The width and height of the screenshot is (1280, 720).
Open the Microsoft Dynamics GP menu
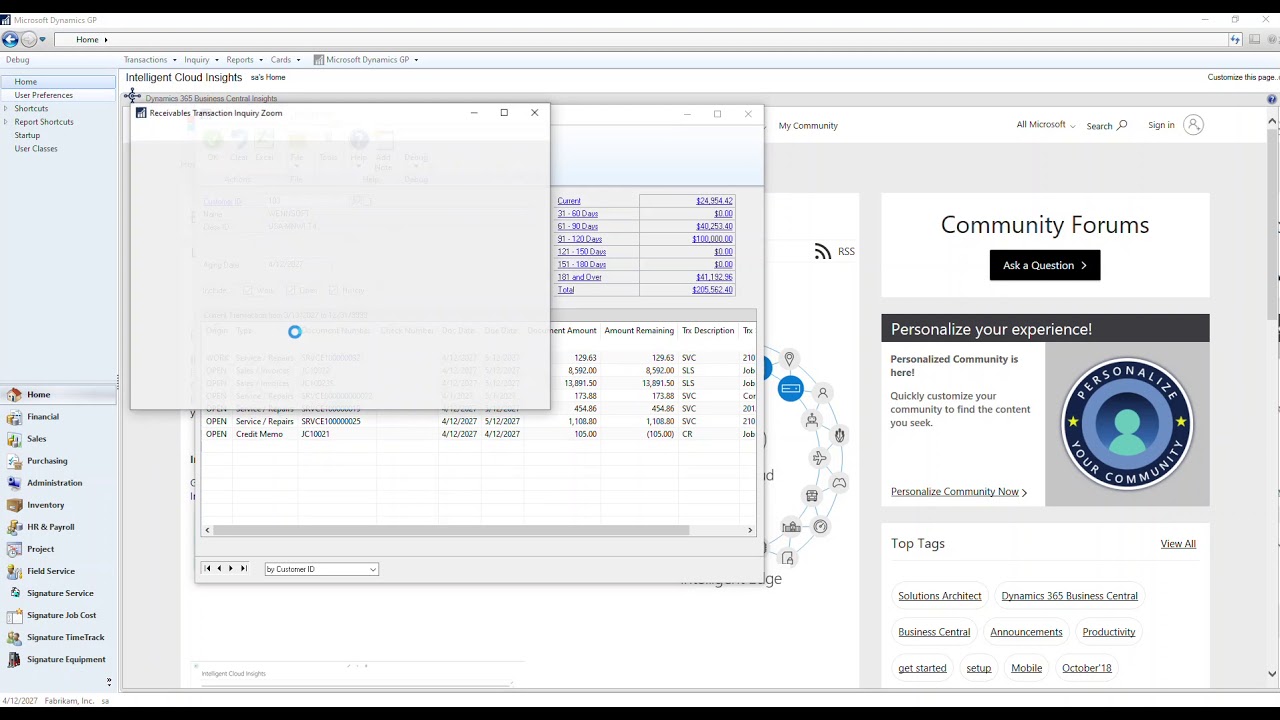366,60
